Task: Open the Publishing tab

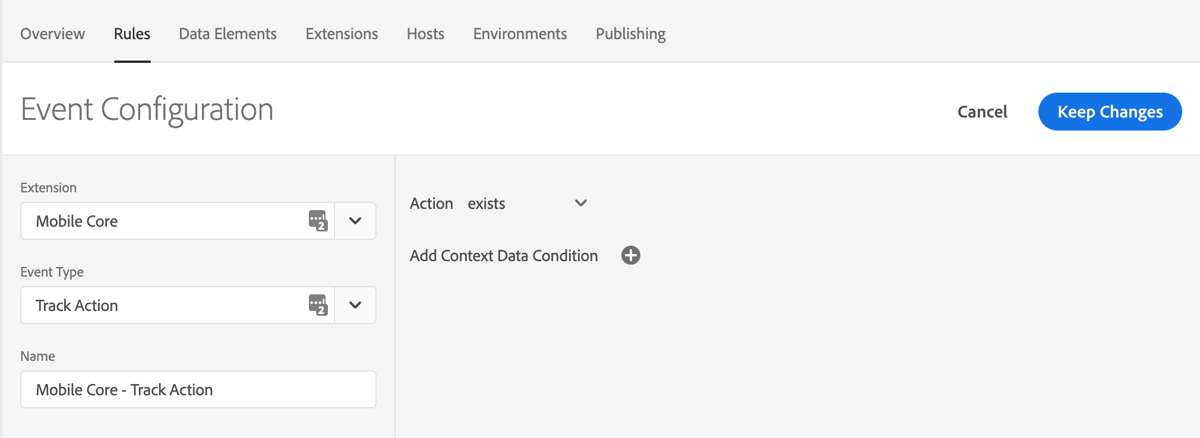Action: coord(631,34)
